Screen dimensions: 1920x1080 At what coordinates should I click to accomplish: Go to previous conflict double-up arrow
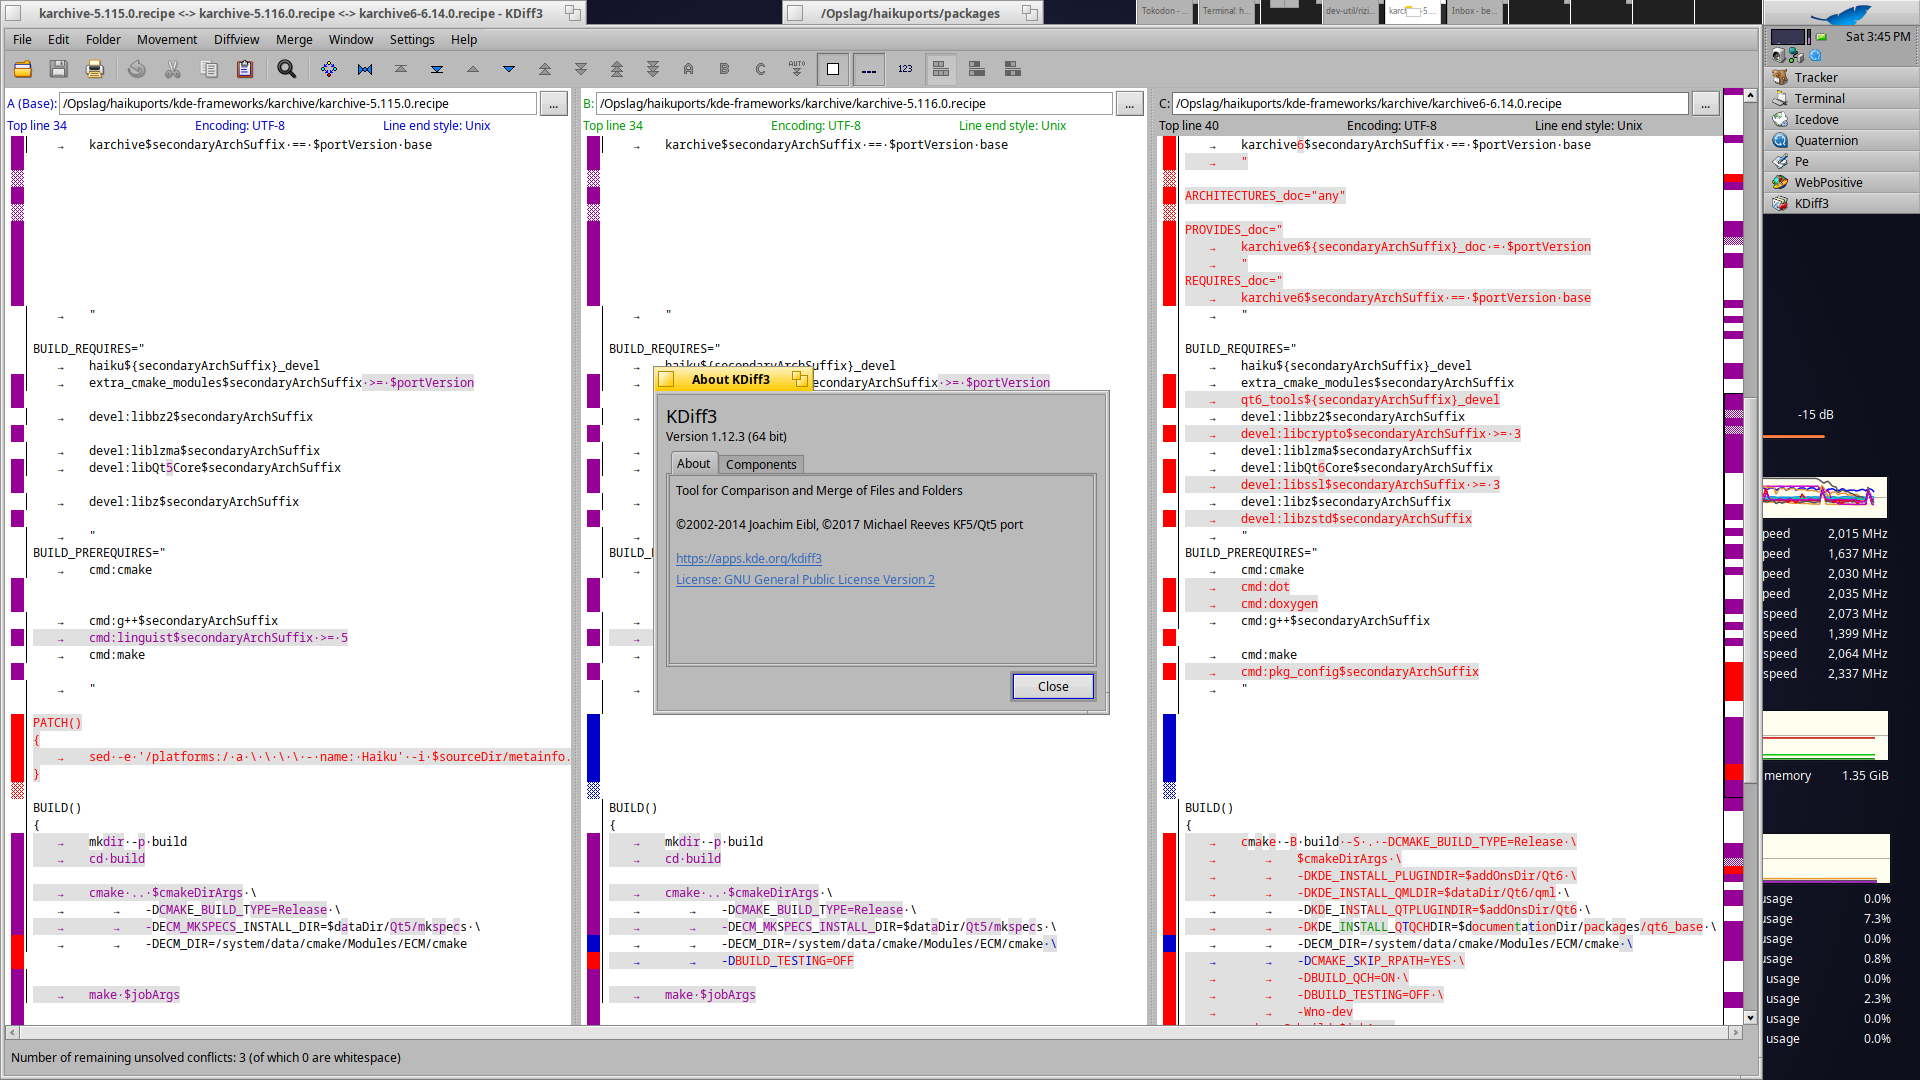click(545, 69)
